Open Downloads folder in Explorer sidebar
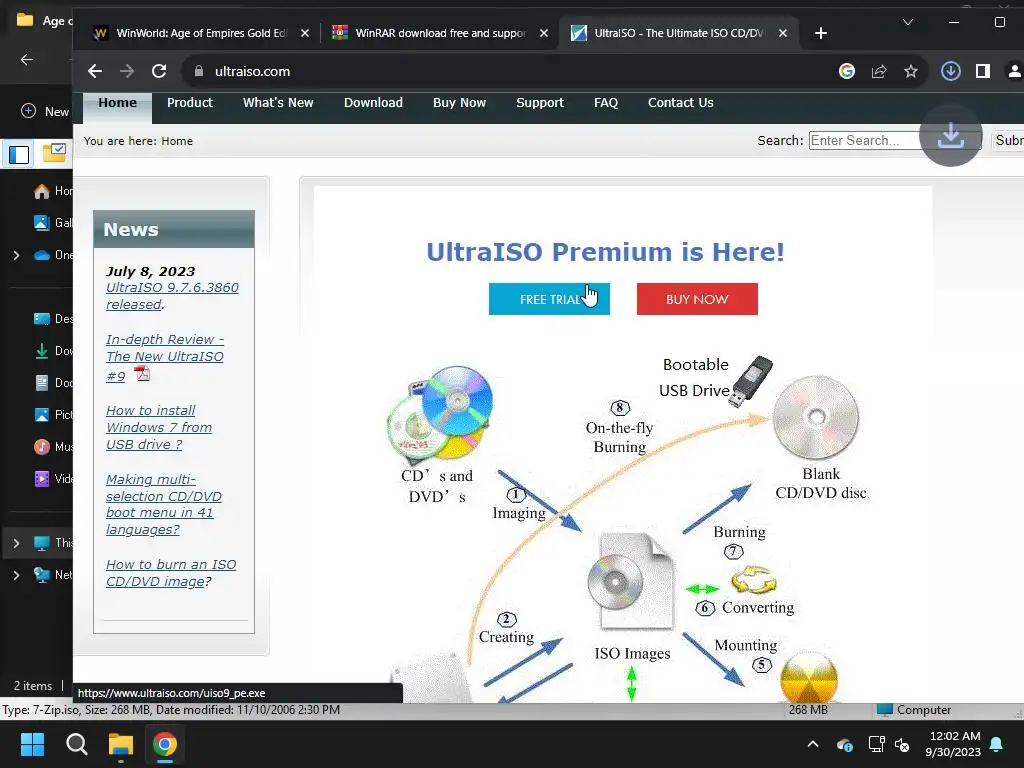Screen dimensions: 1024x768 click(x=52, y=351)
